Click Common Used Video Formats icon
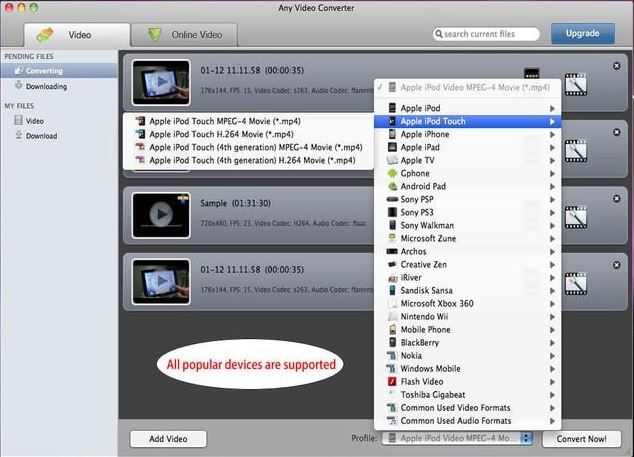Viewport: 634px width, 457px height. (392, 408)
